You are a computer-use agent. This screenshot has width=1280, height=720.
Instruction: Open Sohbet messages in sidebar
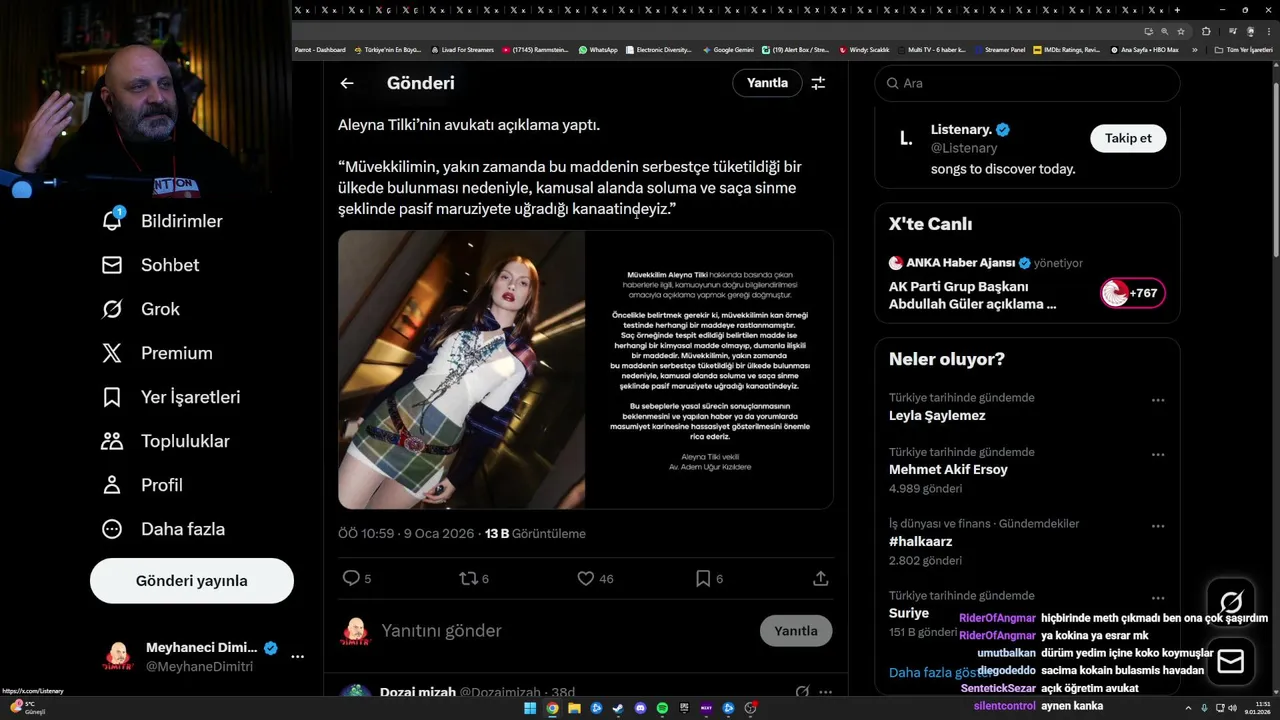pos(150,265)
